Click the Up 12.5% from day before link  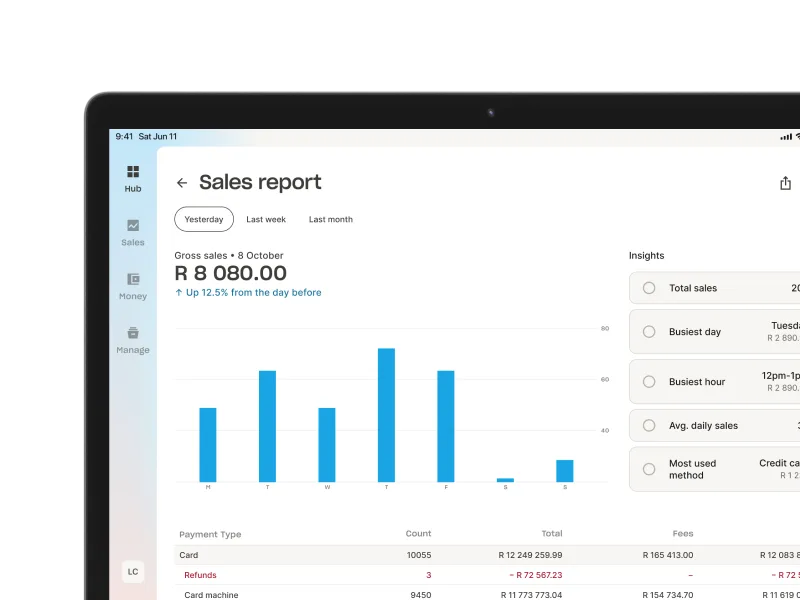tap(248, 293)
